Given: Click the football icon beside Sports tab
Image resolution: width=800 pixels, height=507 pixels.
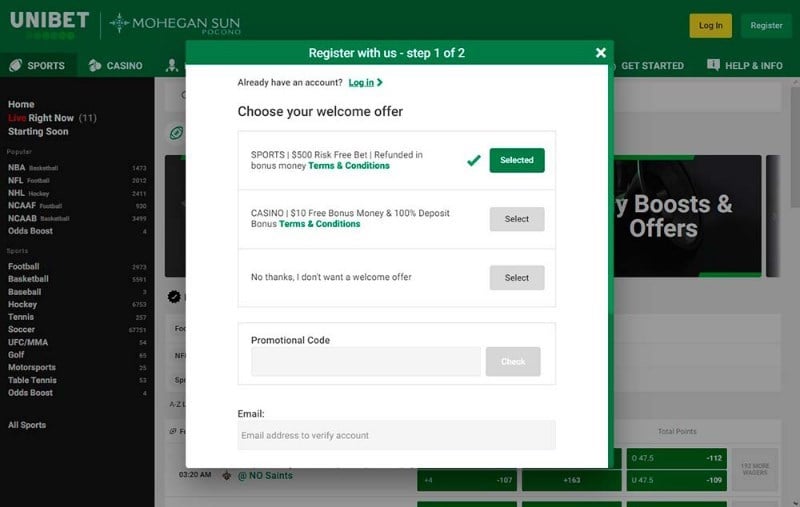Looking at the screenshot, I should (15, 66).
